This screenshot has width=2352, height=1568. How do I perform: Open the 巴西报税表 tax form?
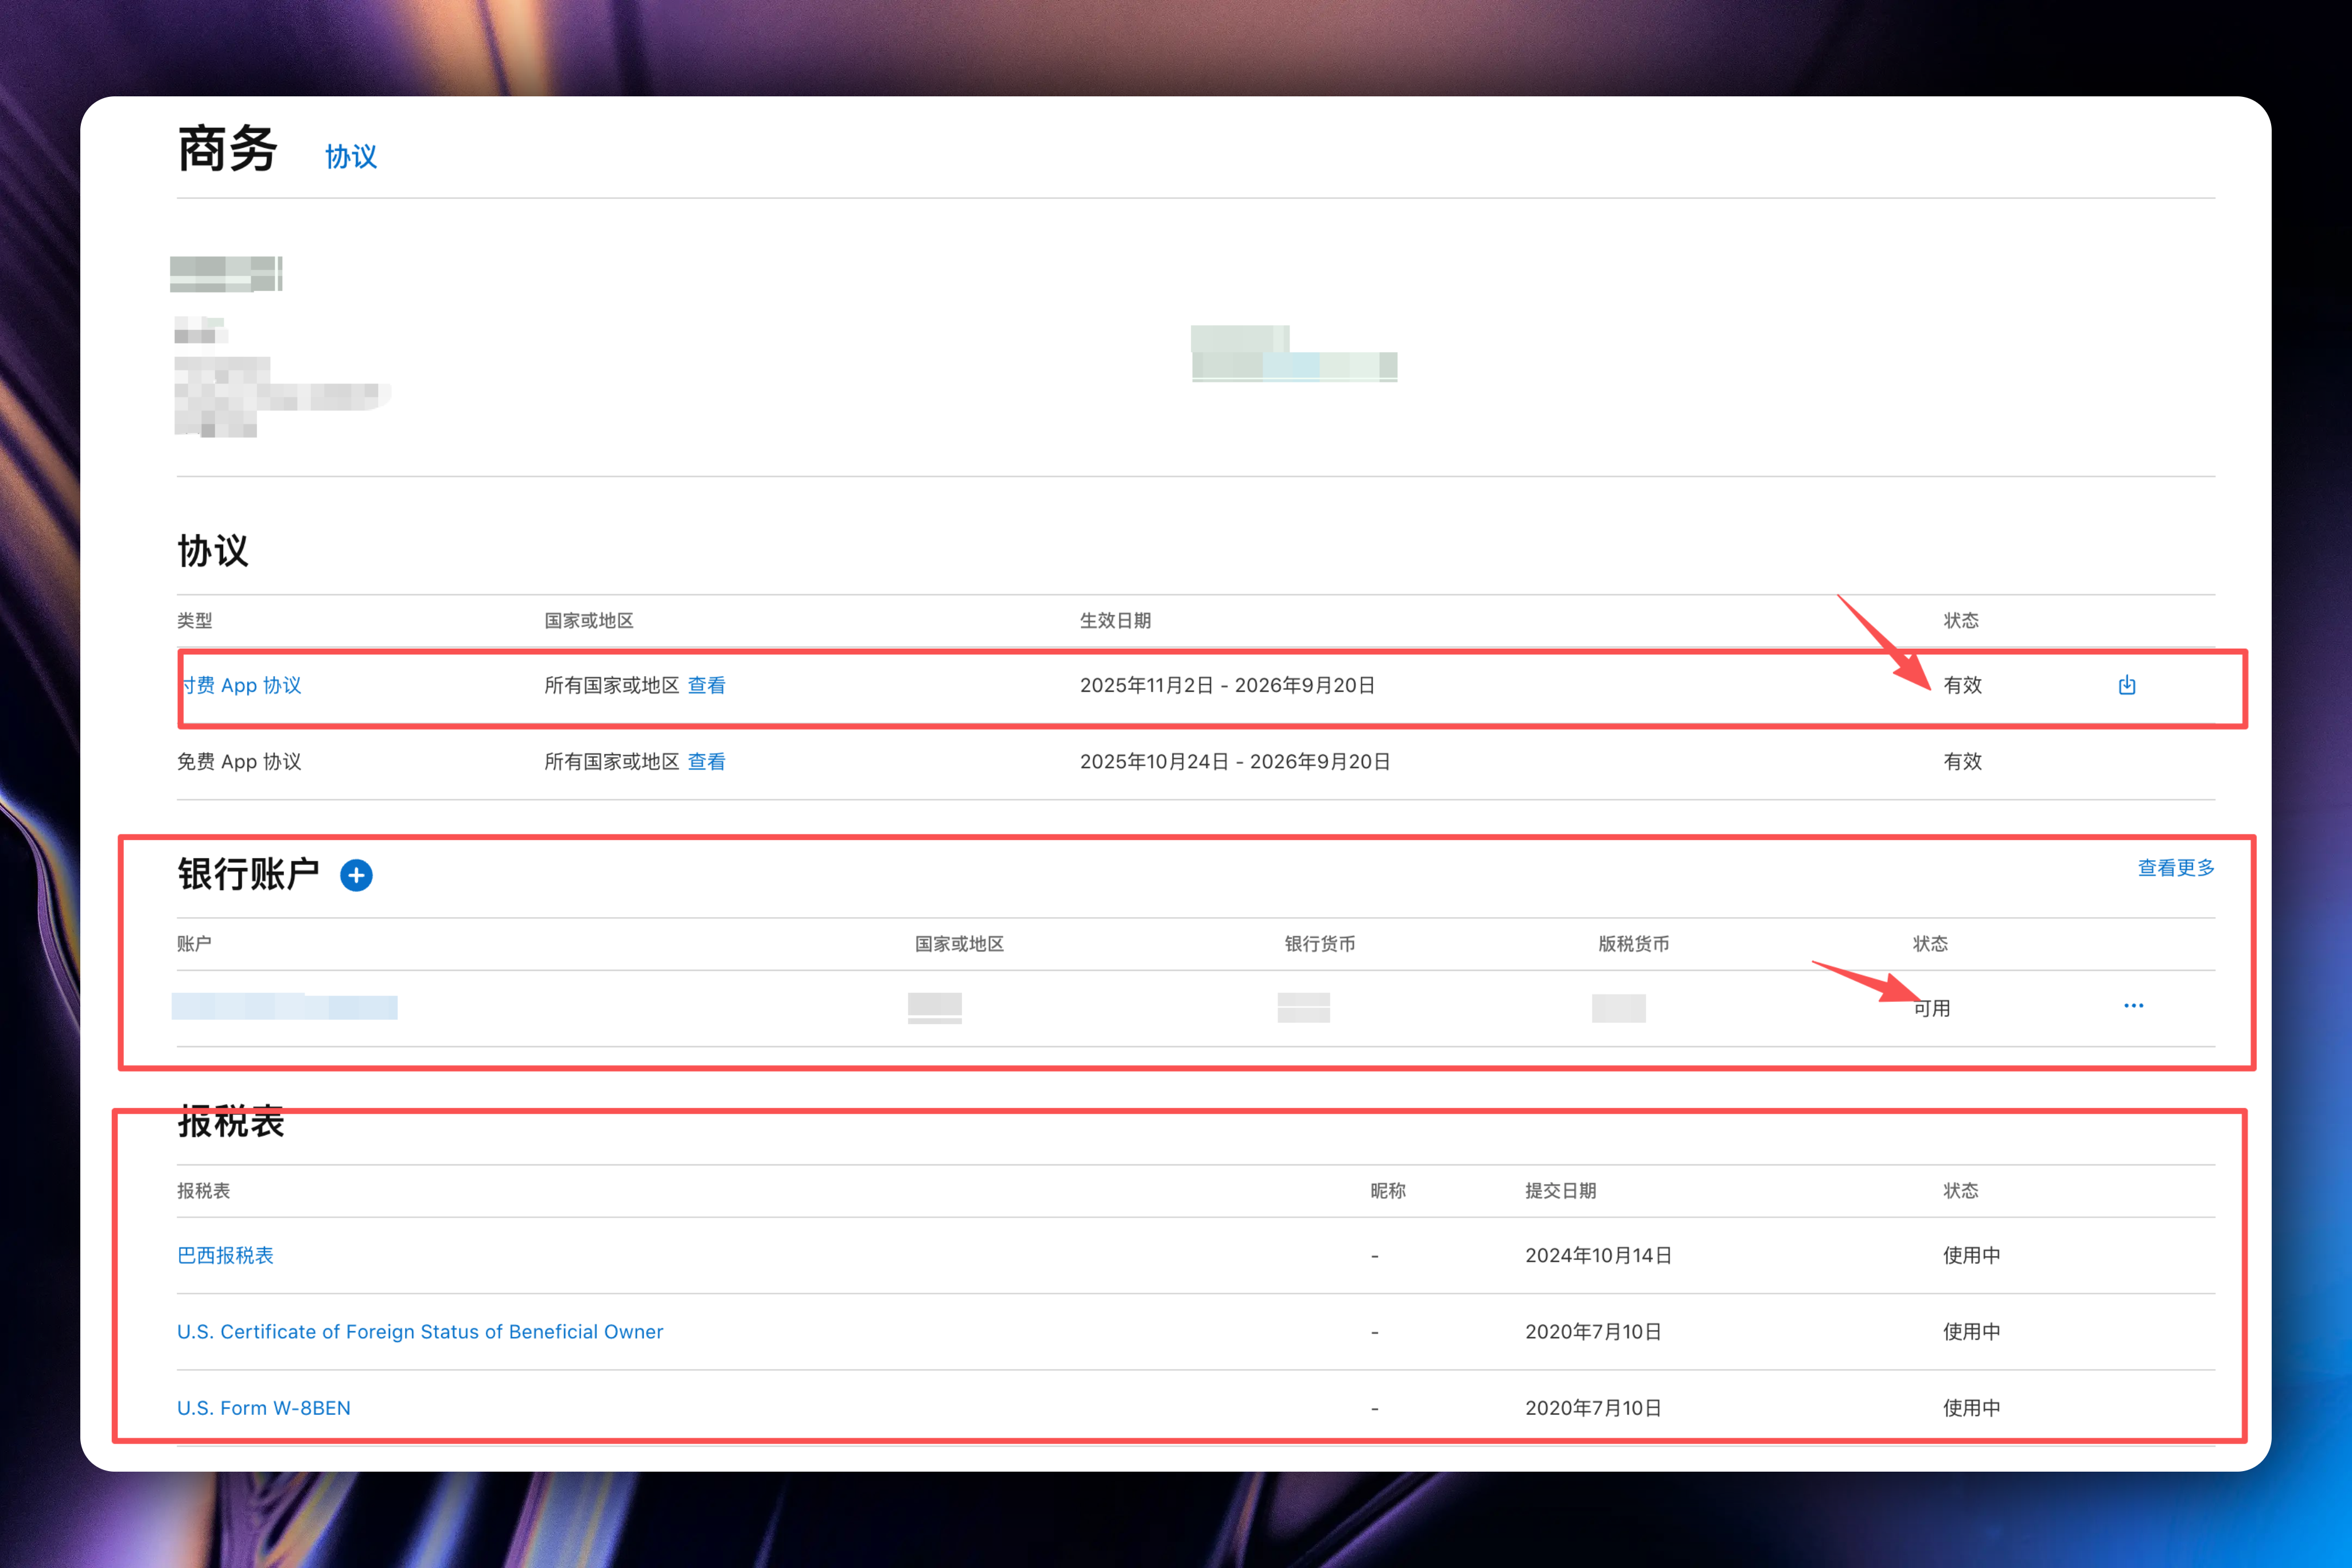click(x=225, y=1255)
